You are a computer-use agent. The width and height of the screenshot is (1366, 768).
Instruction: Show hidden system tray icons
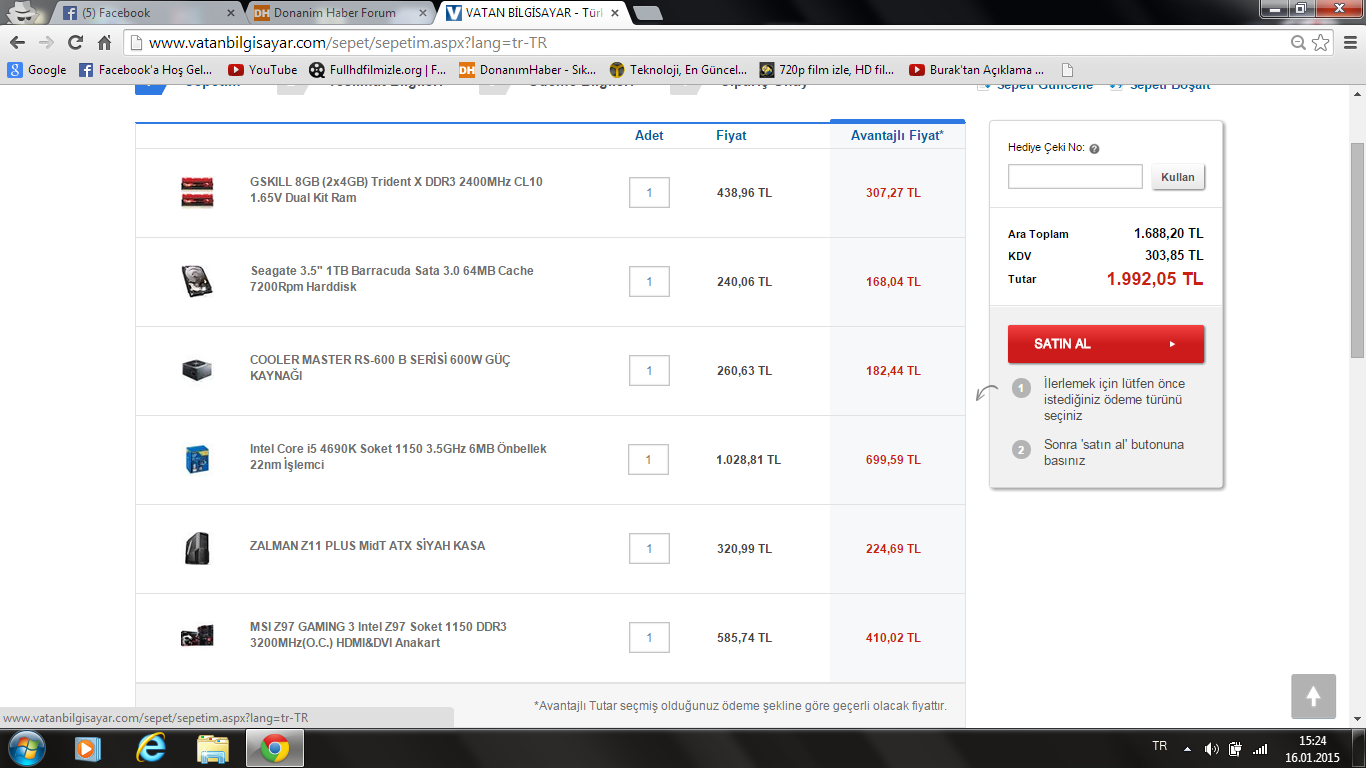[1187, 748]
